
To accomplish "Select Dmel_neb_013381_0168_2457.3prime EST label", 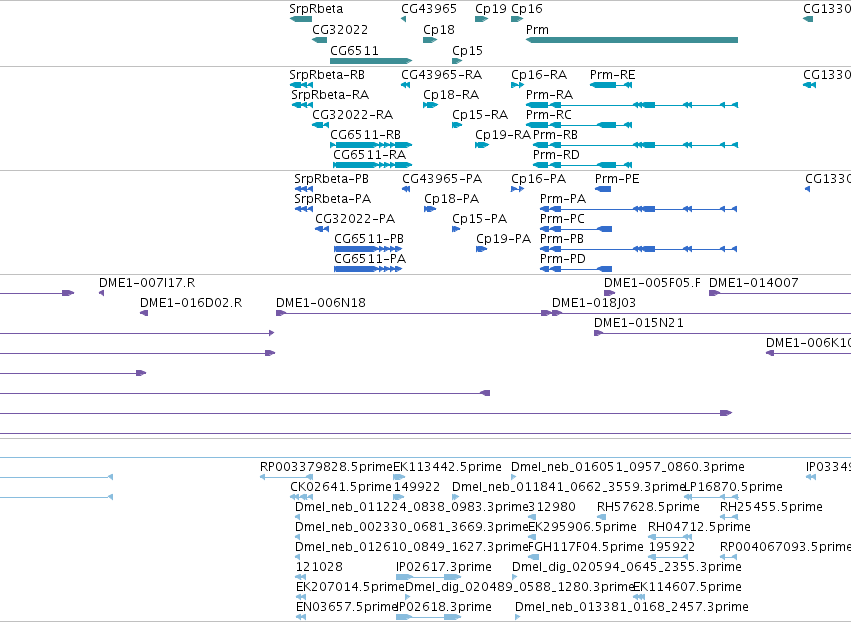I will tap(632, 607).
